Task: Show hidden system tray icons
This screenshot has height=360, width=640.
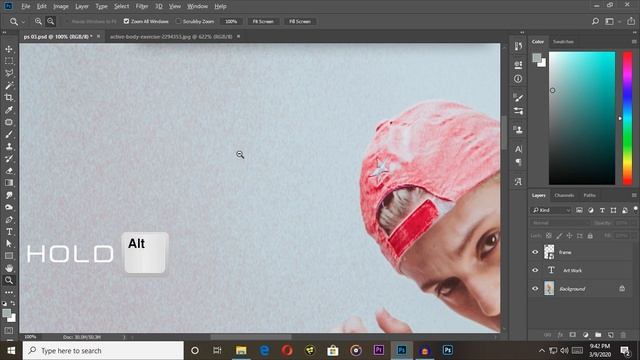Action: click(542, 351)
